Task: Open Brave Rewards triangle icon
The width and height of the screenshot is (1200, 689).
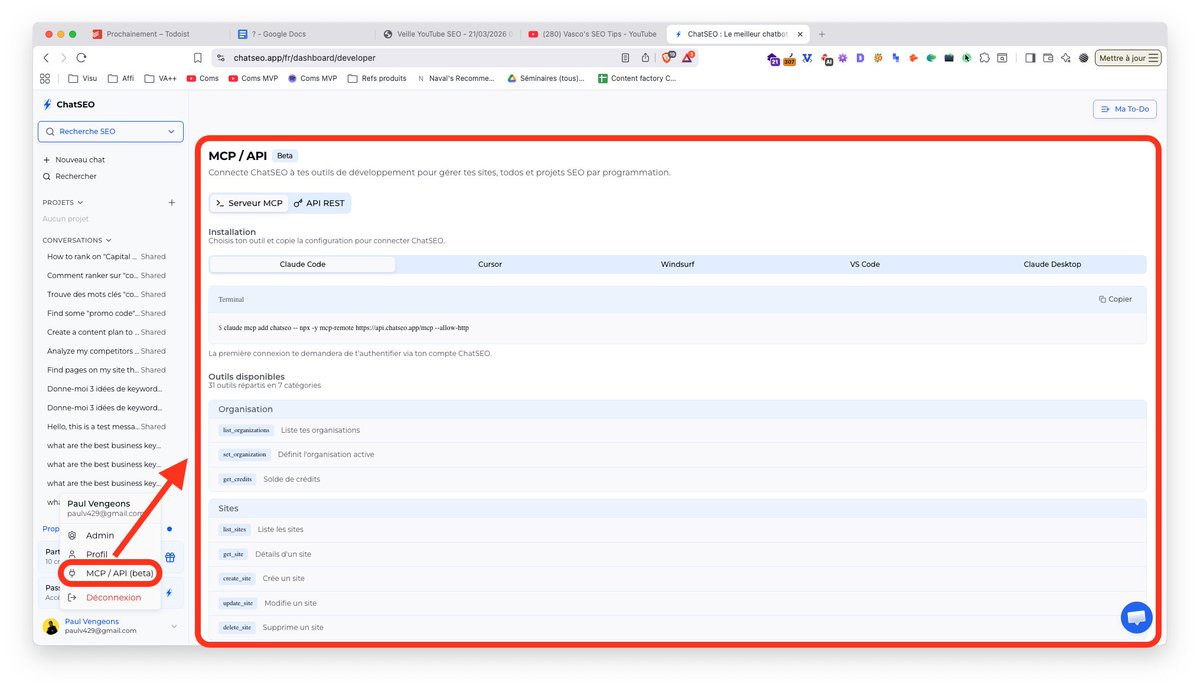Action: point(687,58)
